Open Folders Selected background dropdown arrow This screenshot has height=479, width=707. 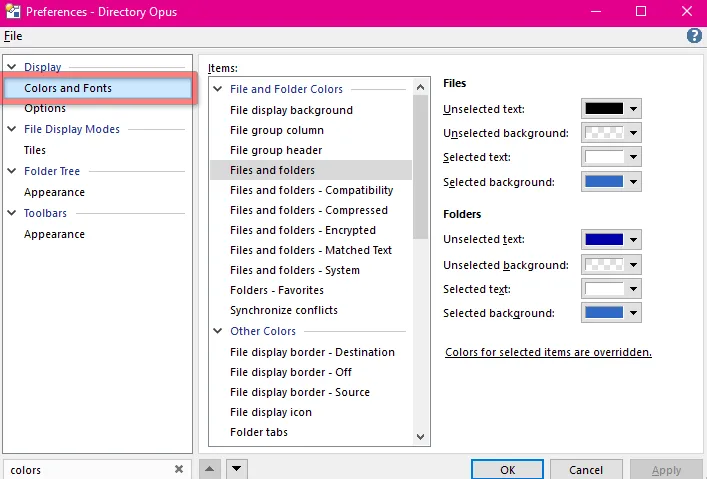click(634, 313)
